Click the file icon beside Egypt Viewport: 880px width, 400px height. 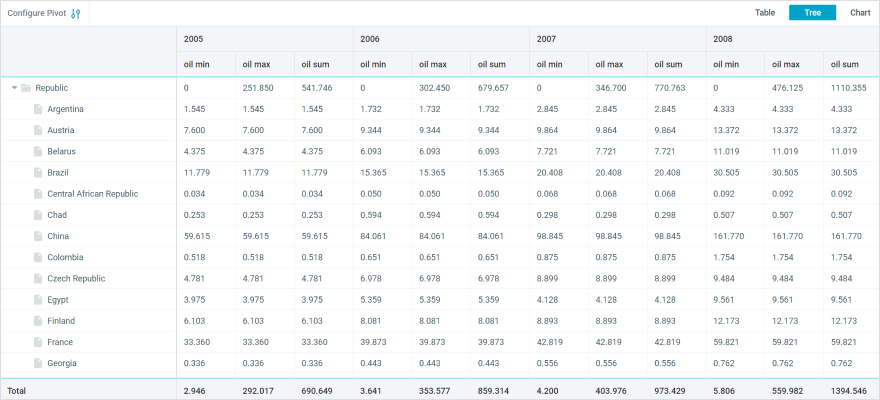coord(39,300)
